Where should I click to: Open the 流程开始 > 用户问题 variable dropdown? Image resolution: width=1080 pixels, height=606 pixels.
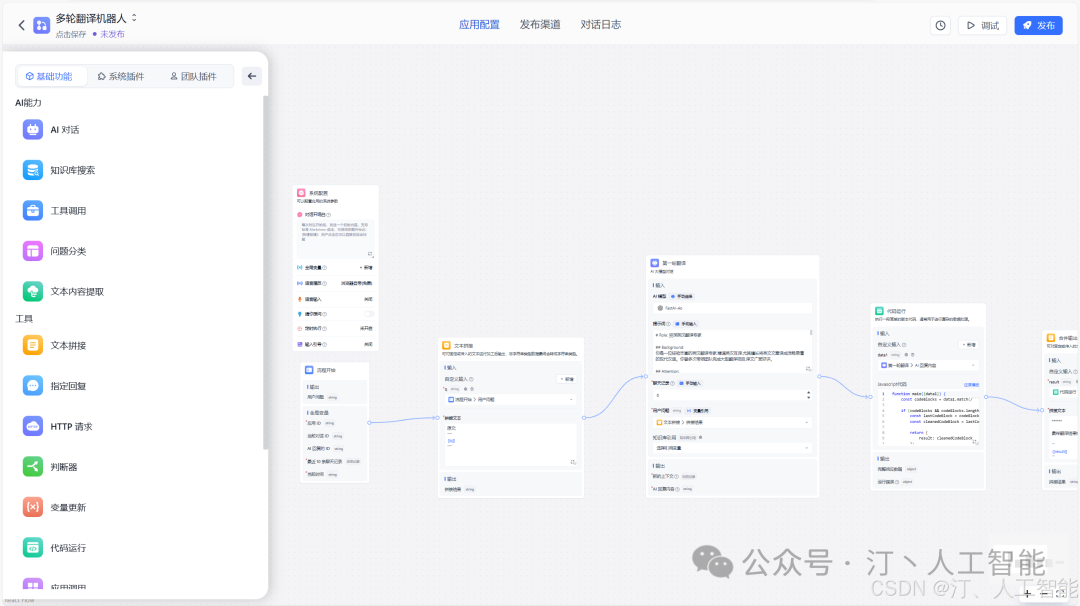point(510,399)
